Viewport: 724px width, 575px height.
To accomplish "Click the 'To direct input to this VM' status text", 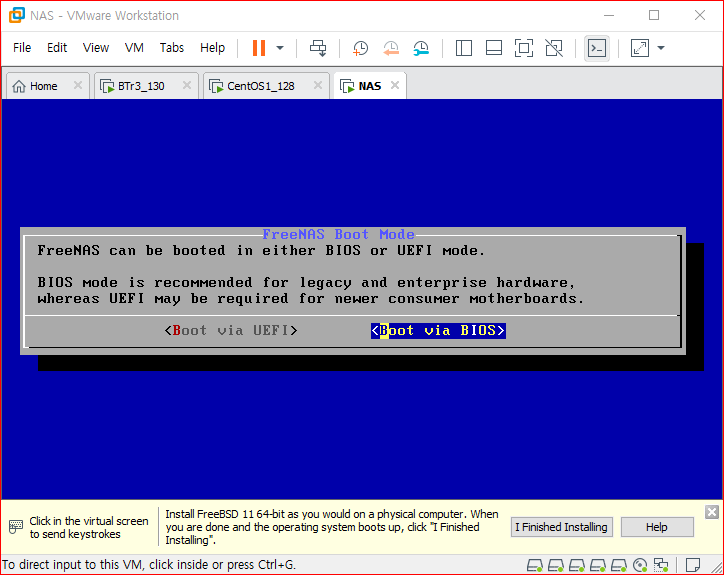I will point(149,565).
